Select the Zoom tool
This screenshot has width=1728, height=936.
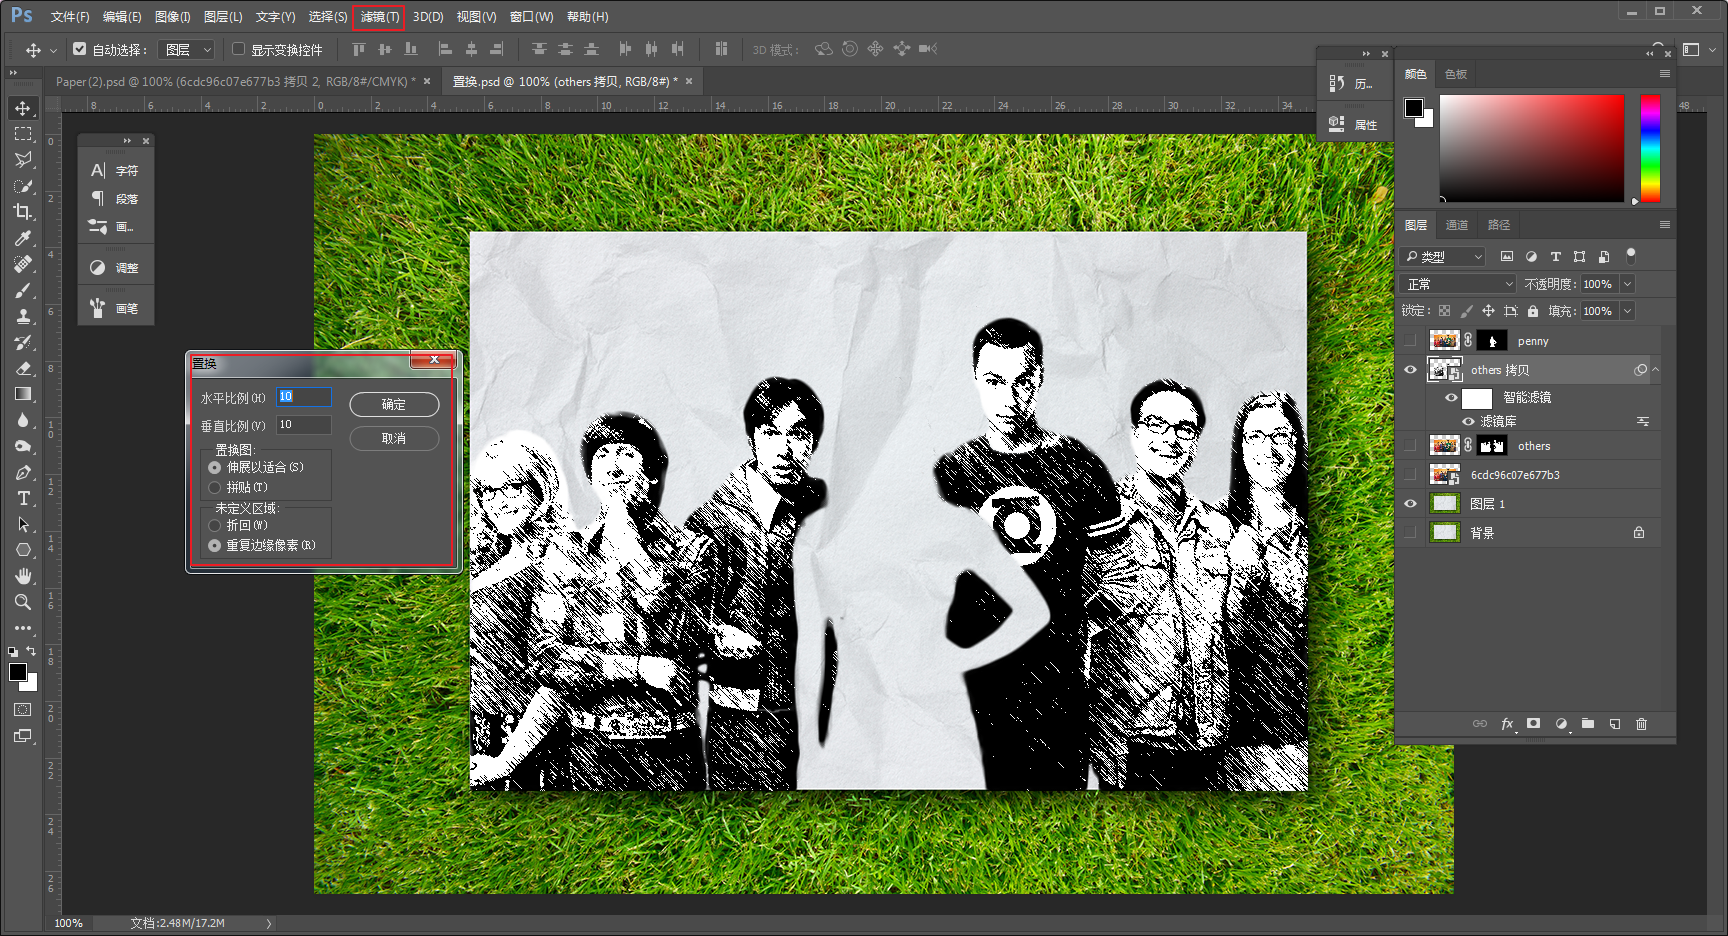(23, 602)
